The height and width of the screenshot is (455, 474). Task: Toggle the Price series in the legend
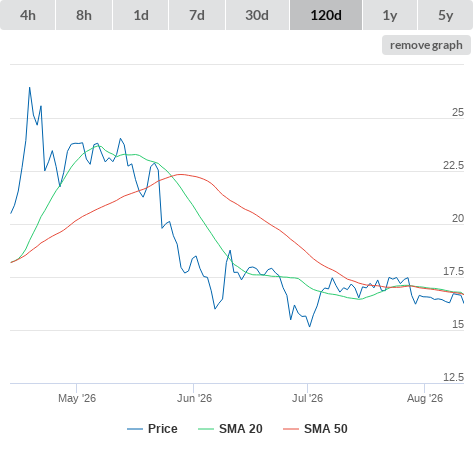[152, 429]
